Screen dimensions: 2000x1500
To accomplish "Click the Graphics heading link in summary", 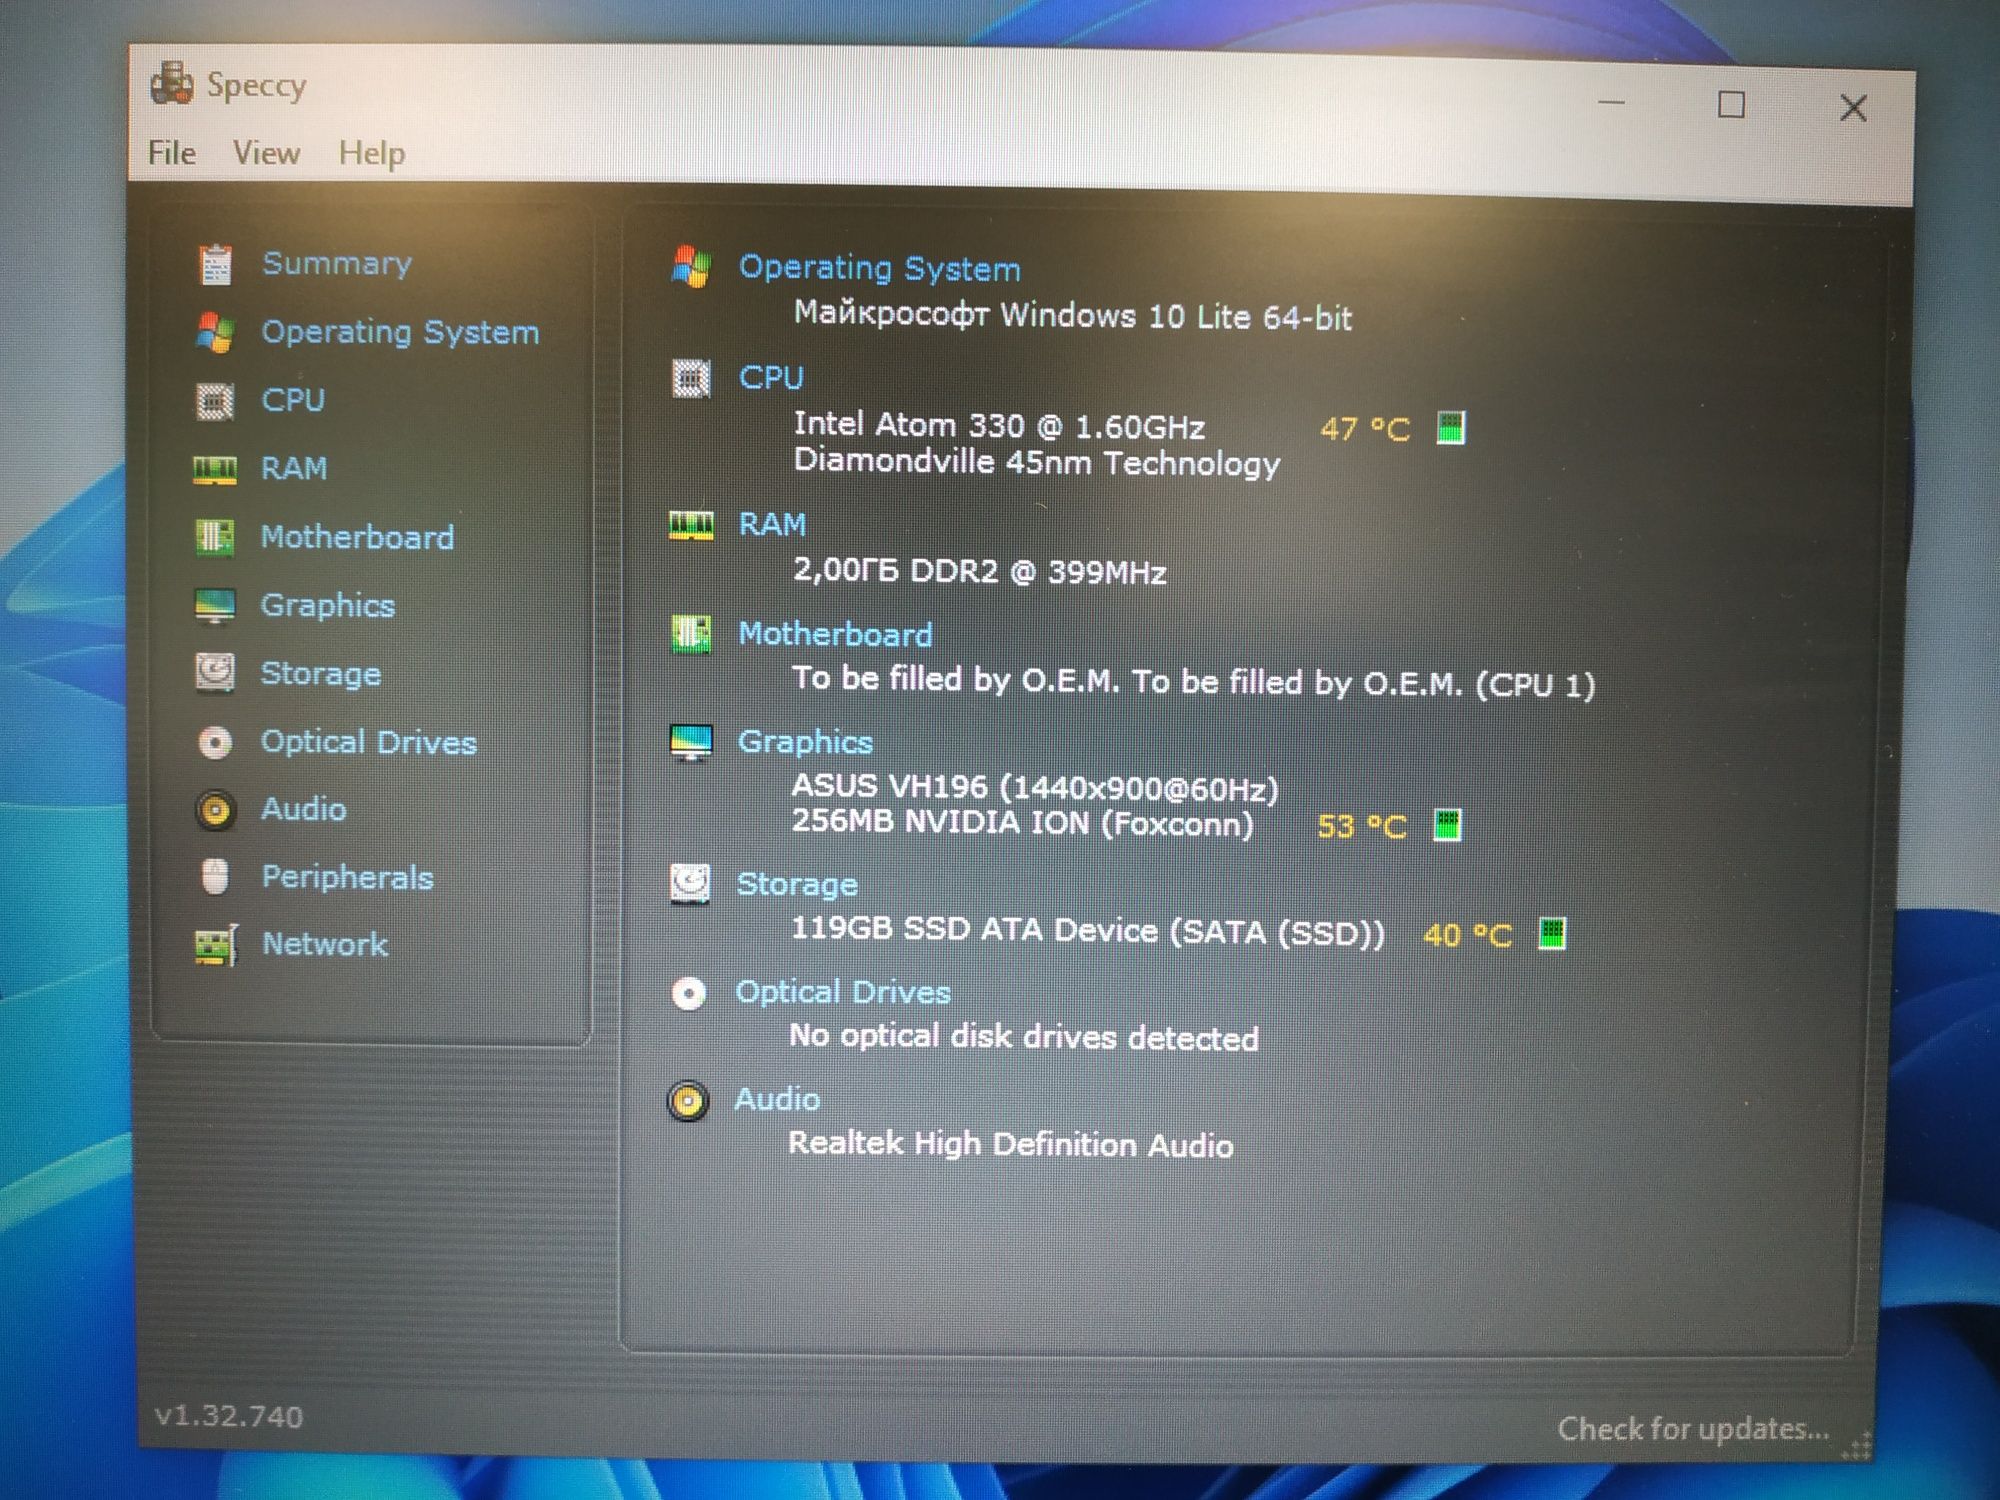I will (805, 742).
